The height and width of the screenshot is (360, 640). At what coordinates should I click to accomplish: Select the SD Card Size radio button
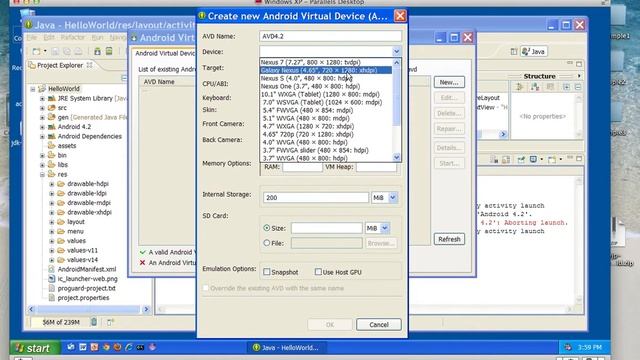click(x=267, y=228)
